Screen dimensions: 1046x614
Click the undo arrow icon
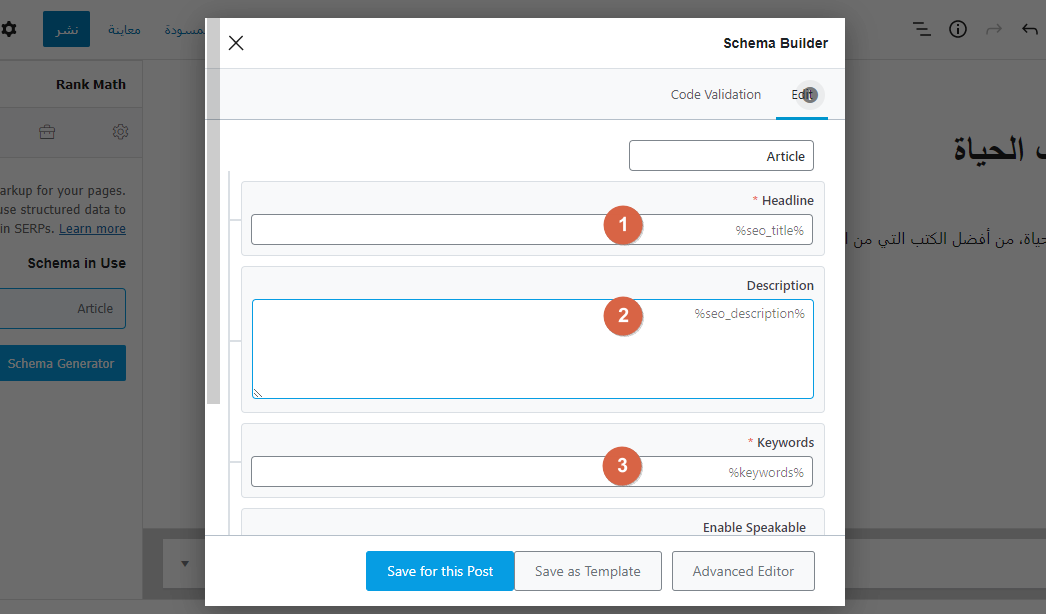[x=1030, y=29]
